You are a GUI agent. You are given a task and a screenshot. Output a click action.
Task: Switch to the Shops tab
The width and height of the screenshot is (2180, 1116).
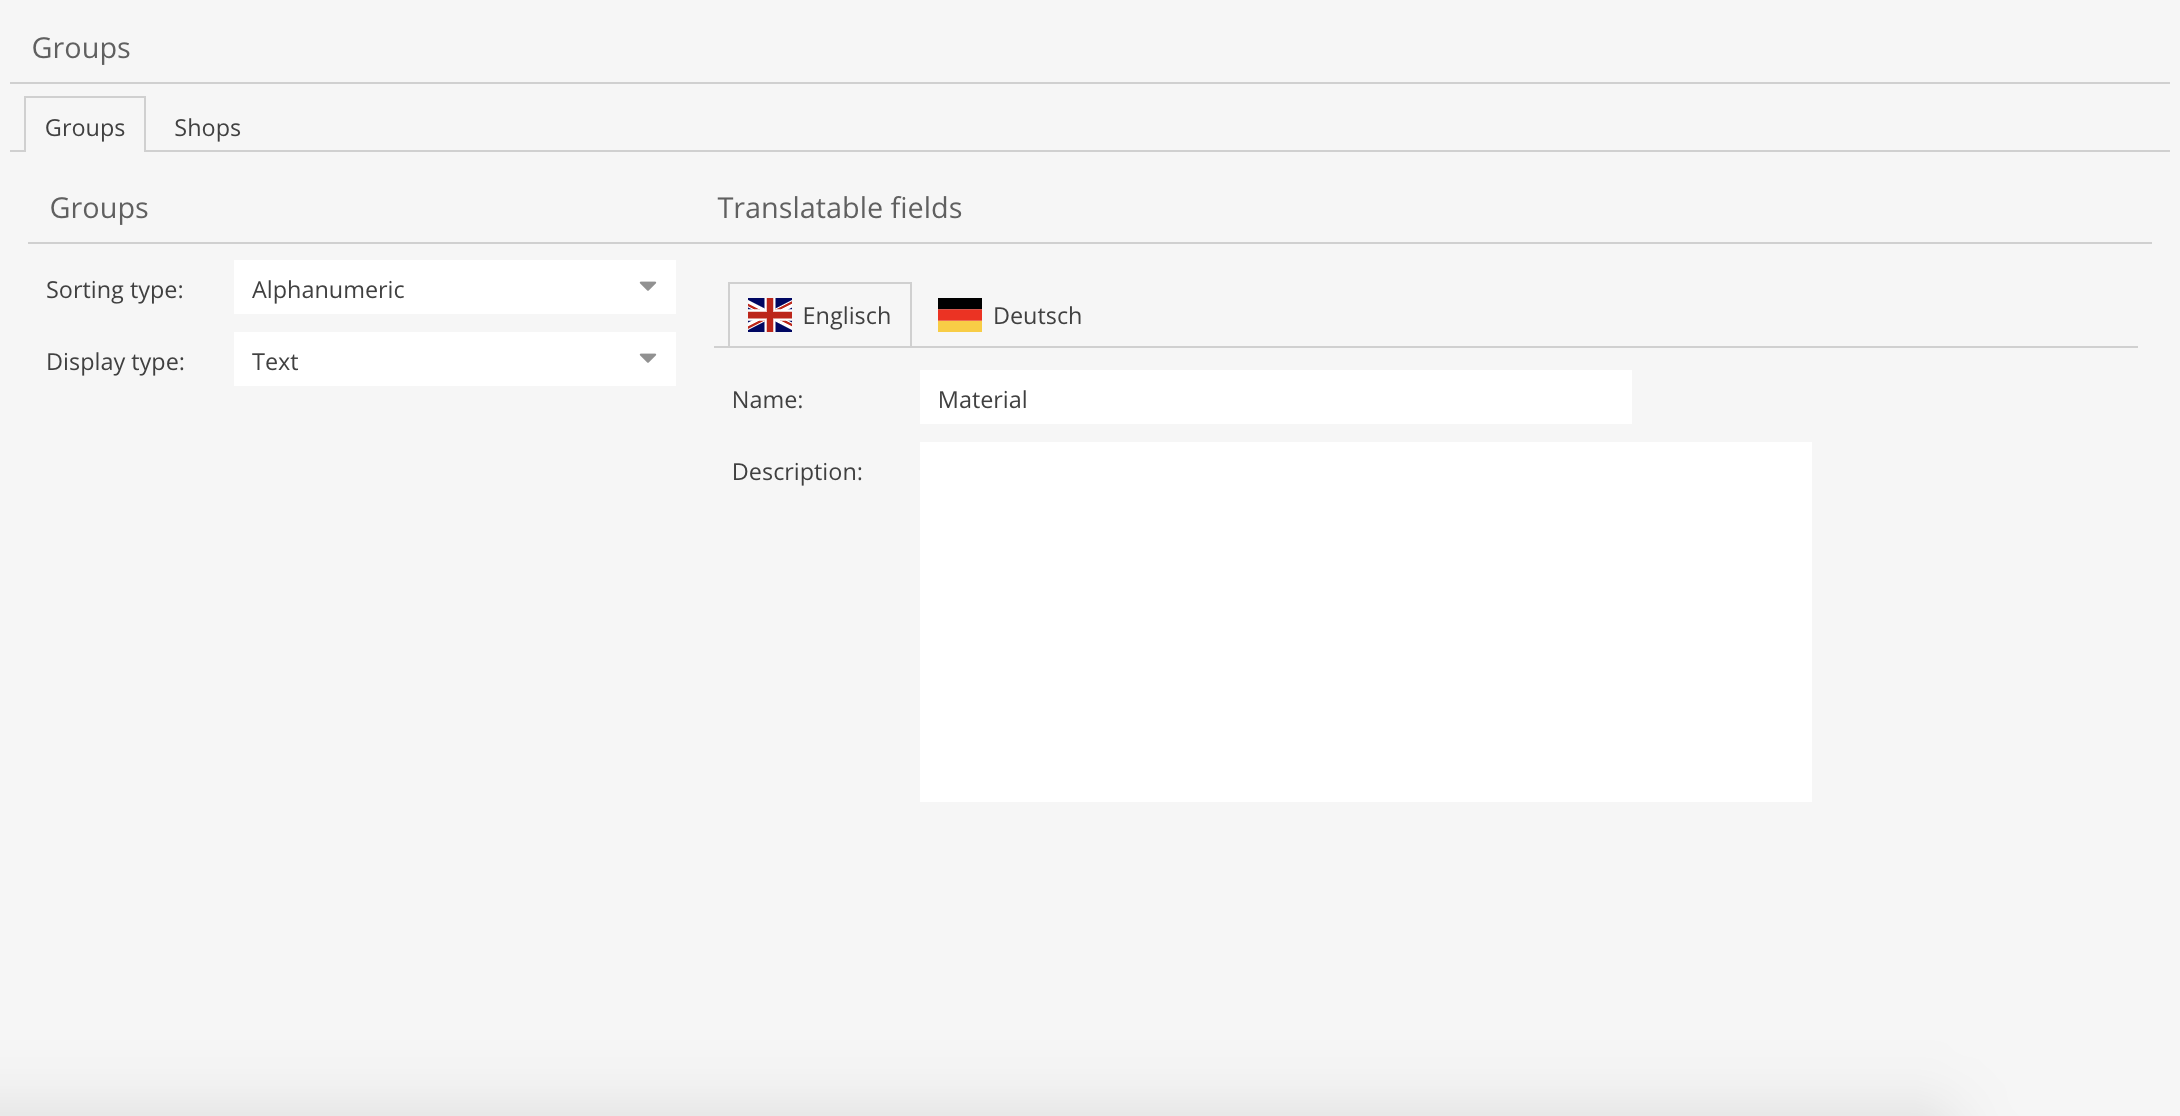tap(207, 127)
